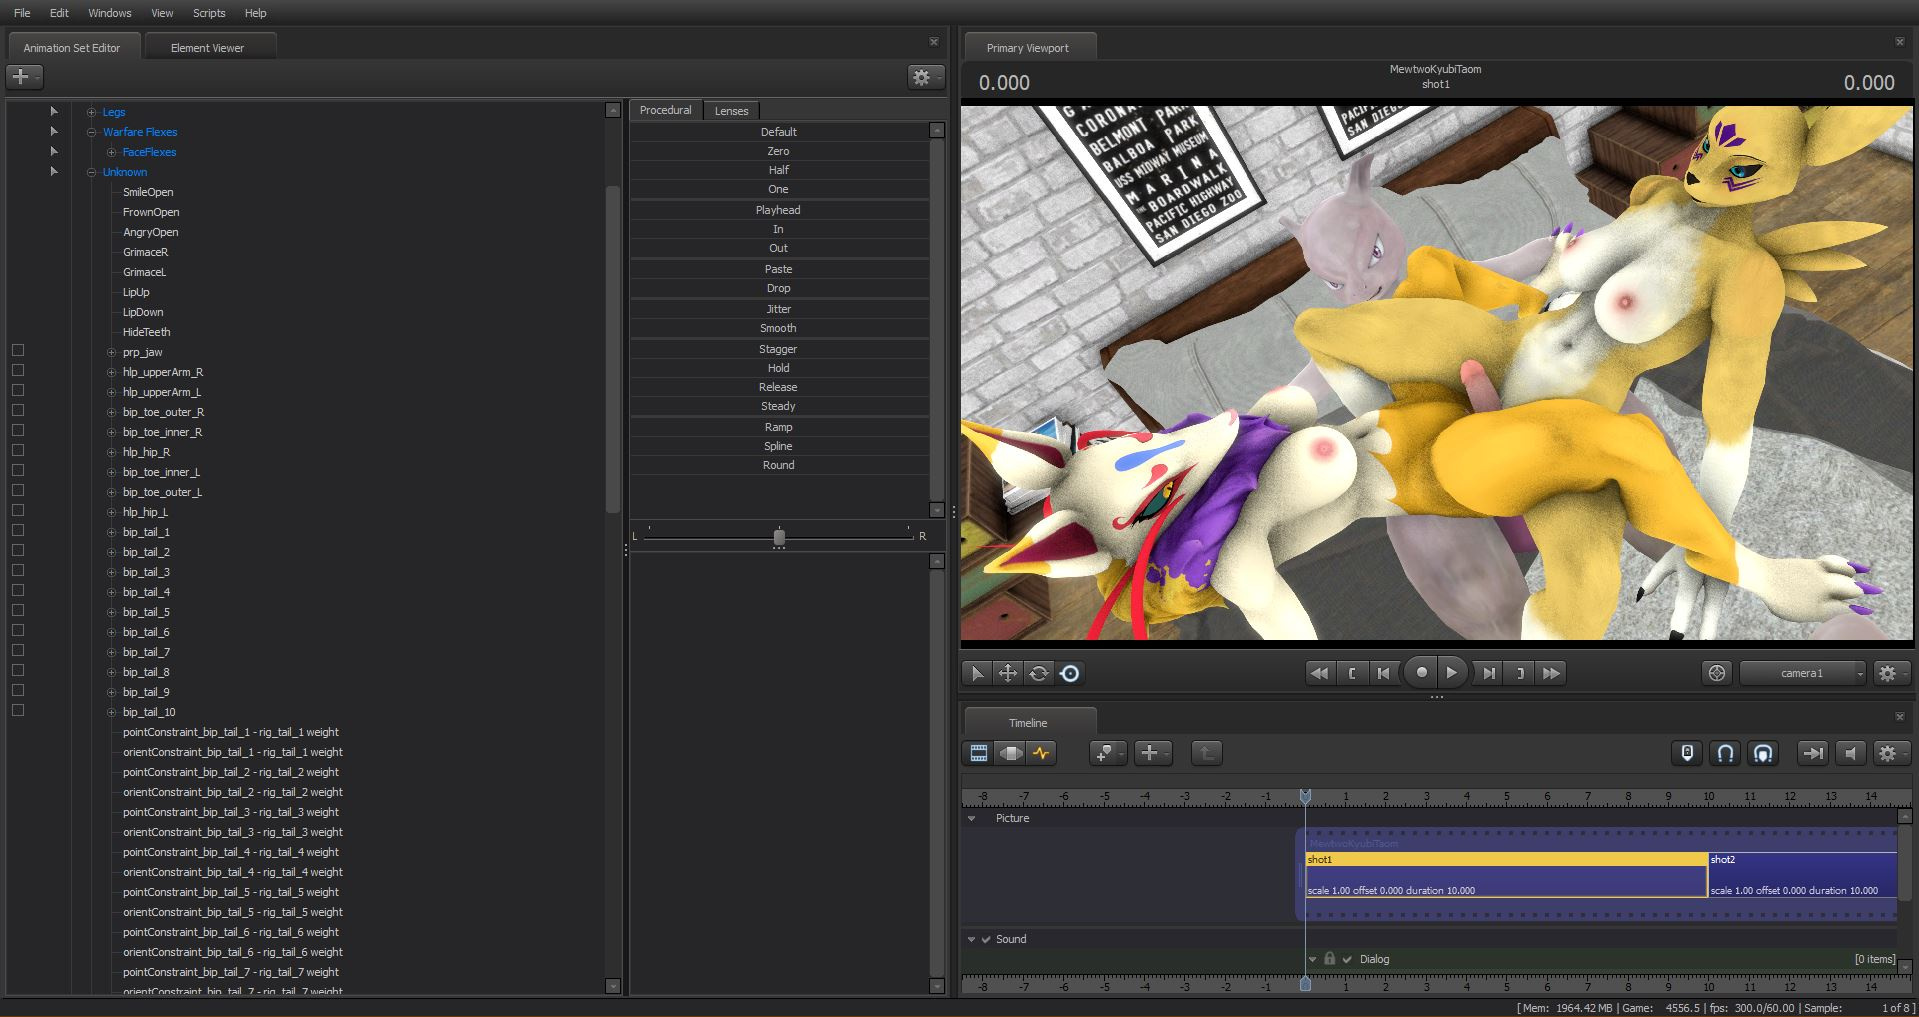Viewport: 1919px width, 1017px height.
Task: Step forward one frame
Action: tap(1489, 673)
